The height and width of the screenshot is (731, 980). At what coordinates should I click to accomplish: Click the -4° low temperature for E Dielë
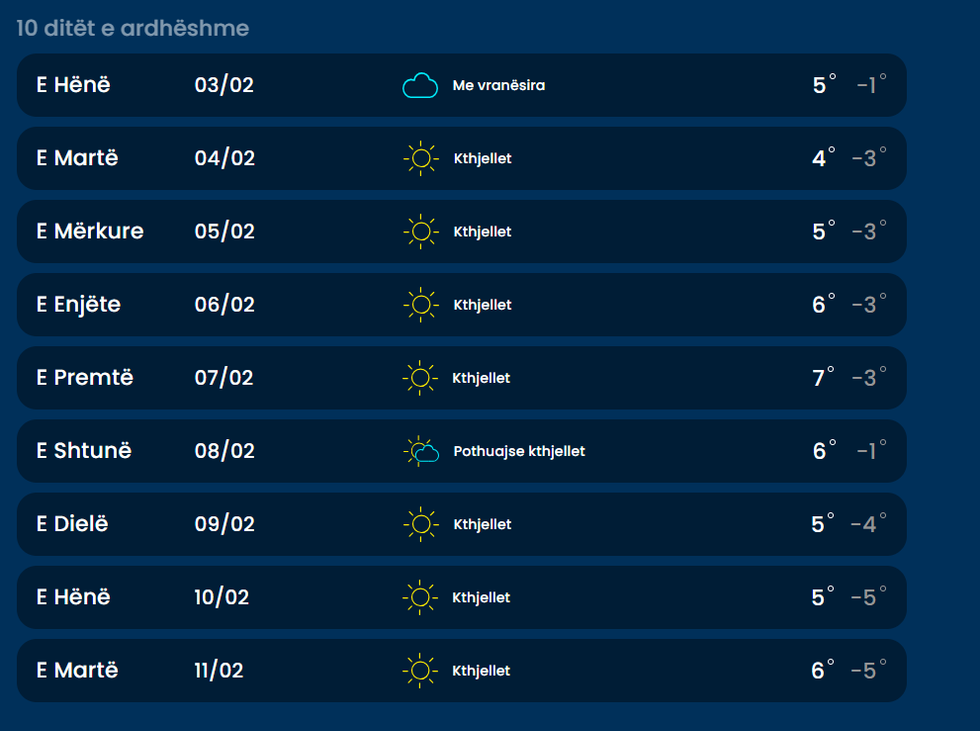point(868,524)
